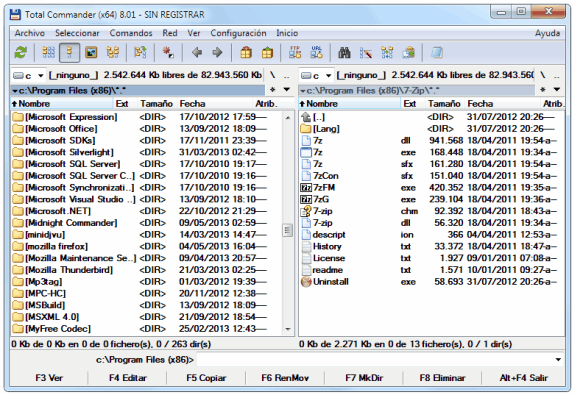Click the green Refresh source icon
The width and height of the screenshot is (575, 395).
click(21, 53)
